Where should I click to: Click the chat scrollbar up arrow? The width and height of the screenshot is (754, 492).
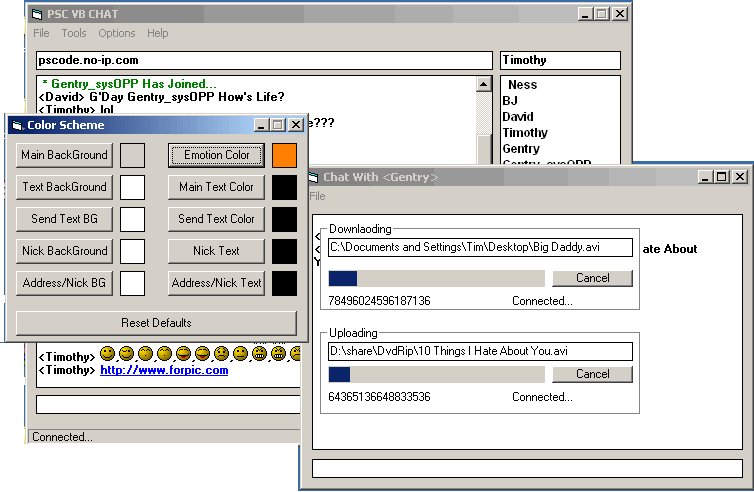point(484,85)
